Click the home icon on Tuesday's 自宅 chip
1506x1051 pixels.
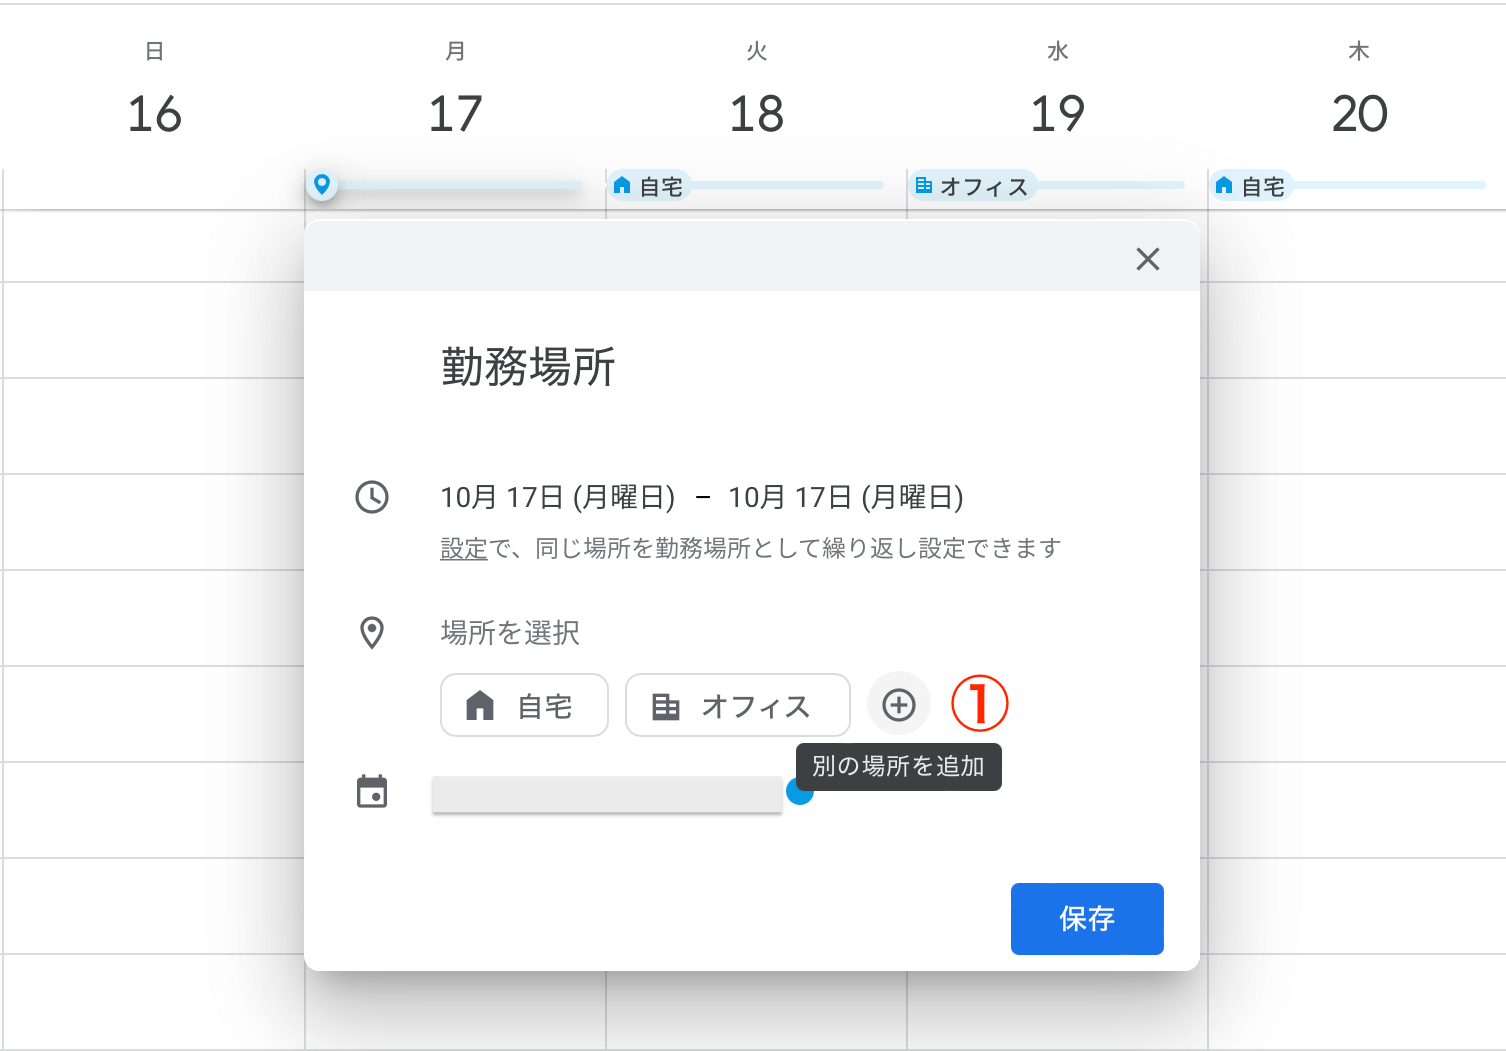622,184
